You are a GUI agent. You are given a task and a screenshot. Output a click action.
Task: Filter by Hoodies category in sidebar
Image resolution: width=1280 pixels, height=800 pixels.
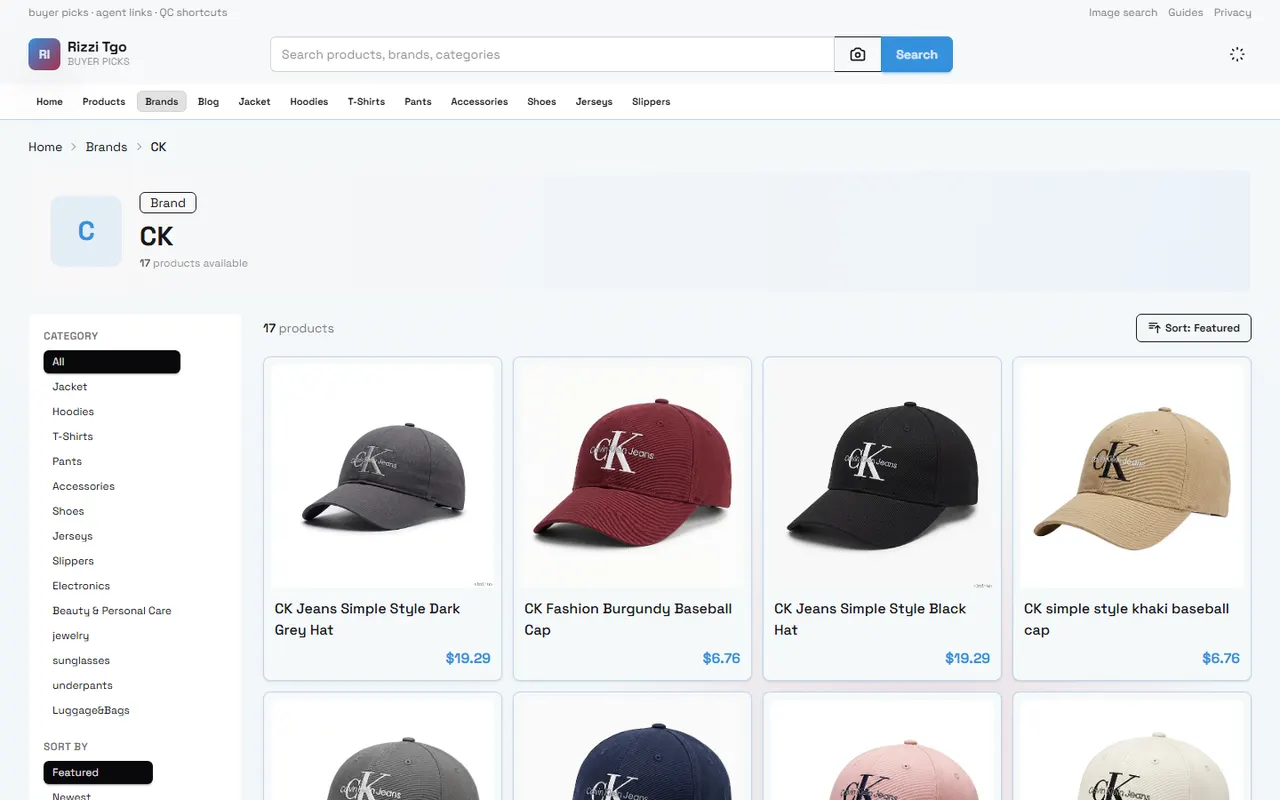pyautogui.click(x=73, y=412)
